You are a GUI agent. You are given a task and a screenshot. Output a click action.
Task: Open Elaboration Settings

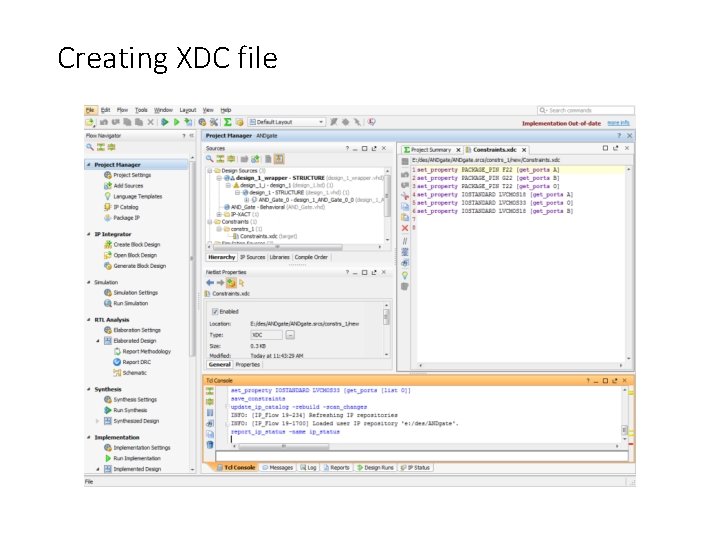(137, 330)
